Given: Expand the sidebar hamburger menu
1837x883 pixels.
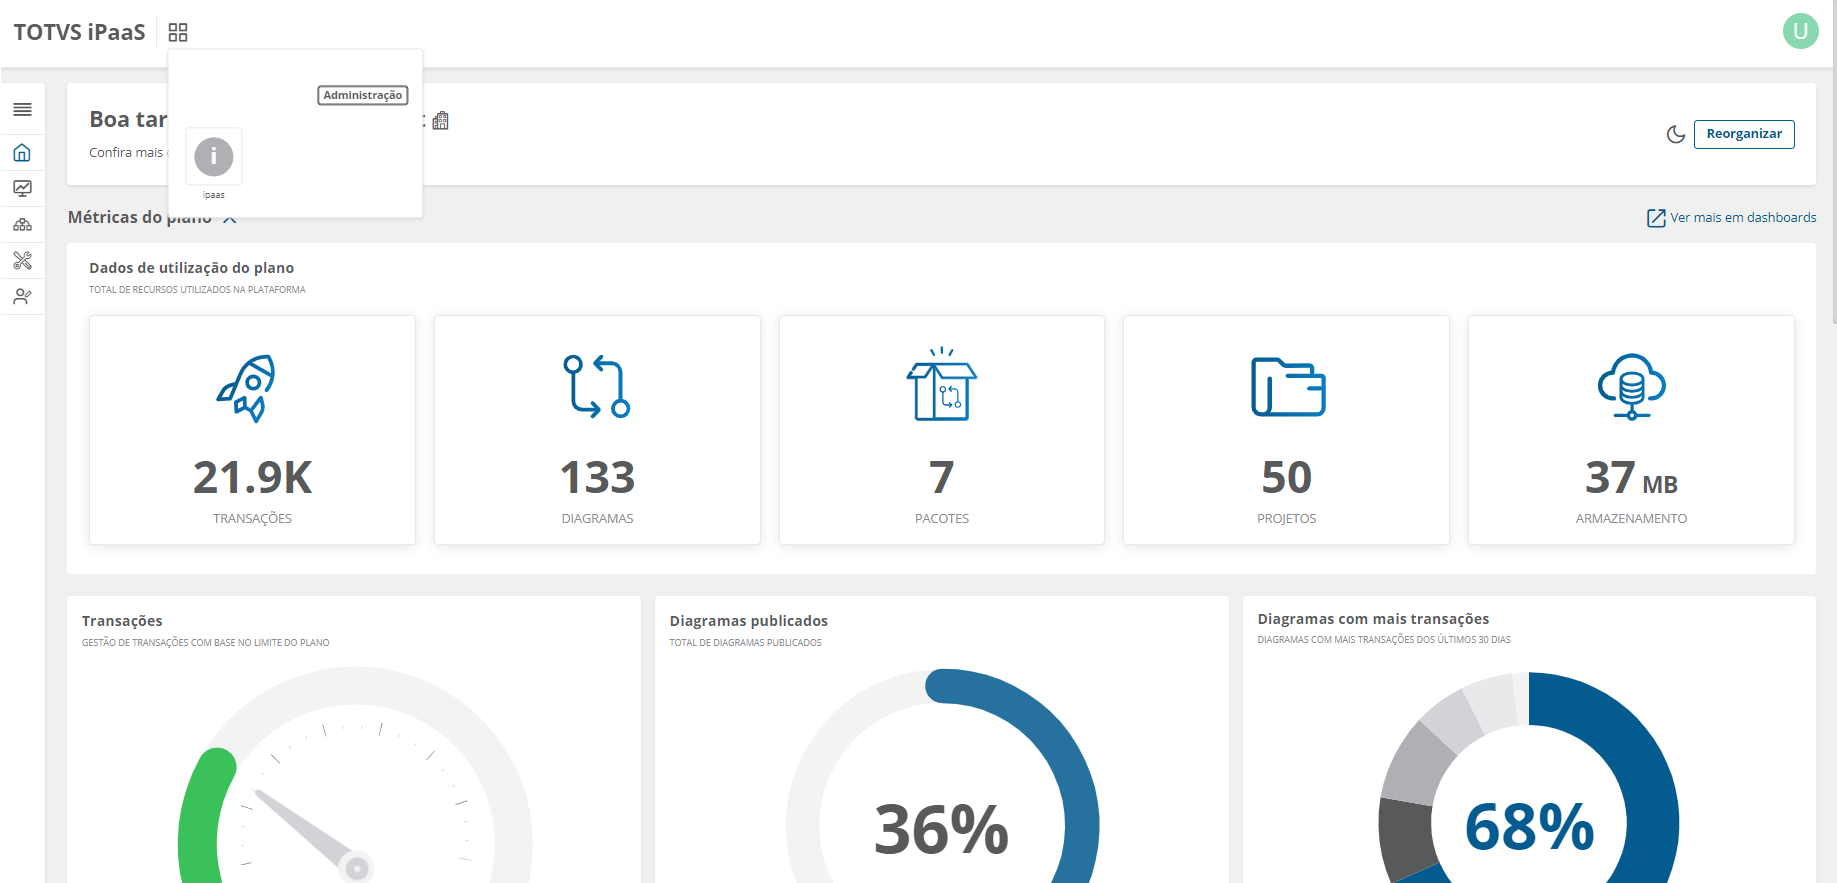Looking at the screenshot, I should [x=22, y=109].
